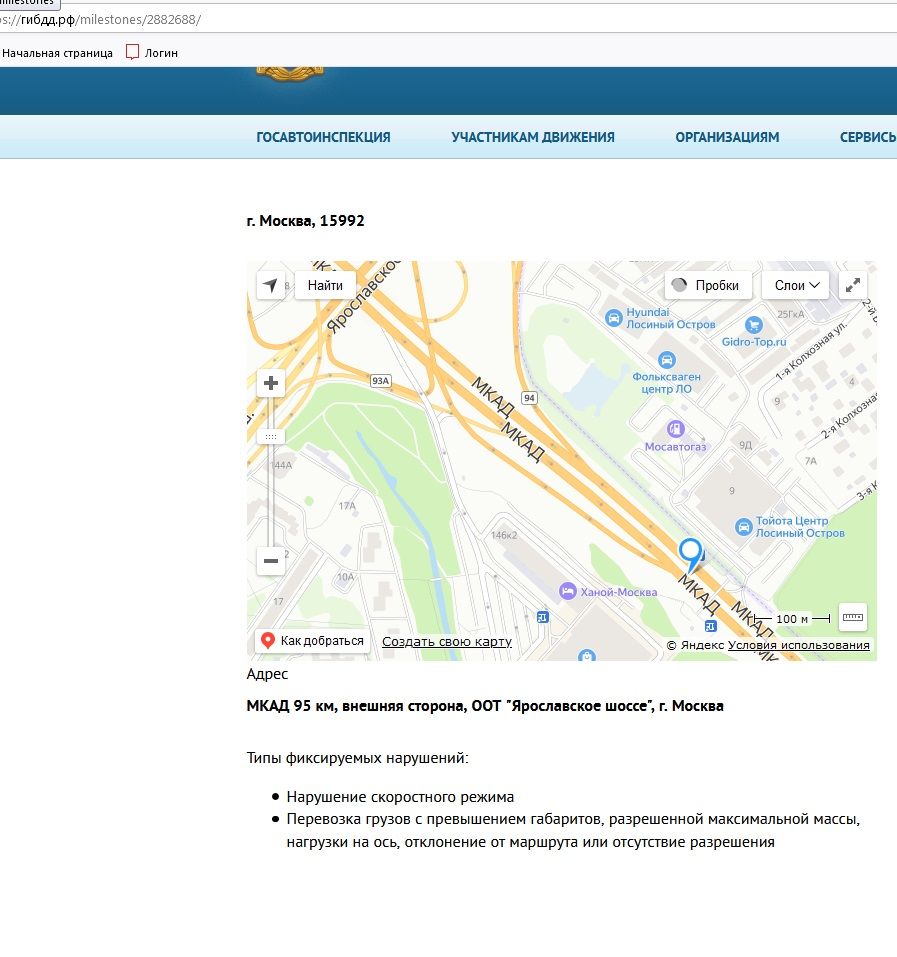Click the '100 м' map scale indicator
This screenshot has height=957, width=897.
click(x=792, y=619)
